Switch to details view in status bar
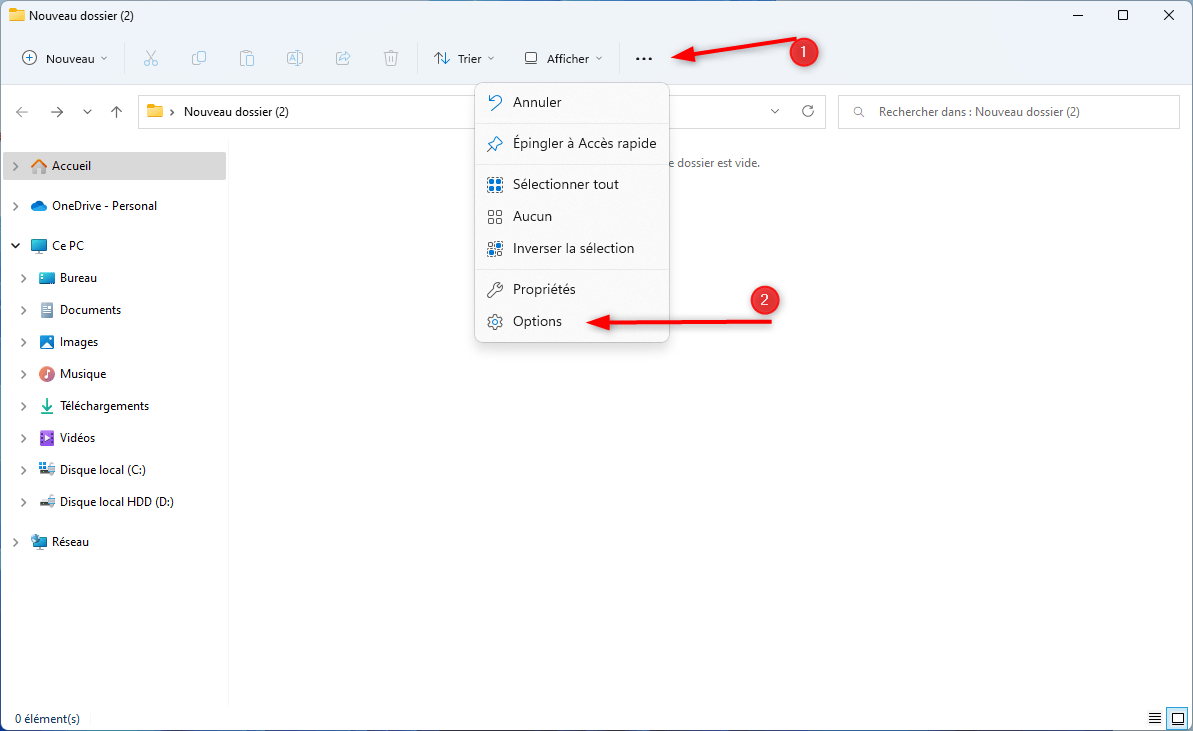The height and width of the screenshot is (731, 1193). 1155,718
